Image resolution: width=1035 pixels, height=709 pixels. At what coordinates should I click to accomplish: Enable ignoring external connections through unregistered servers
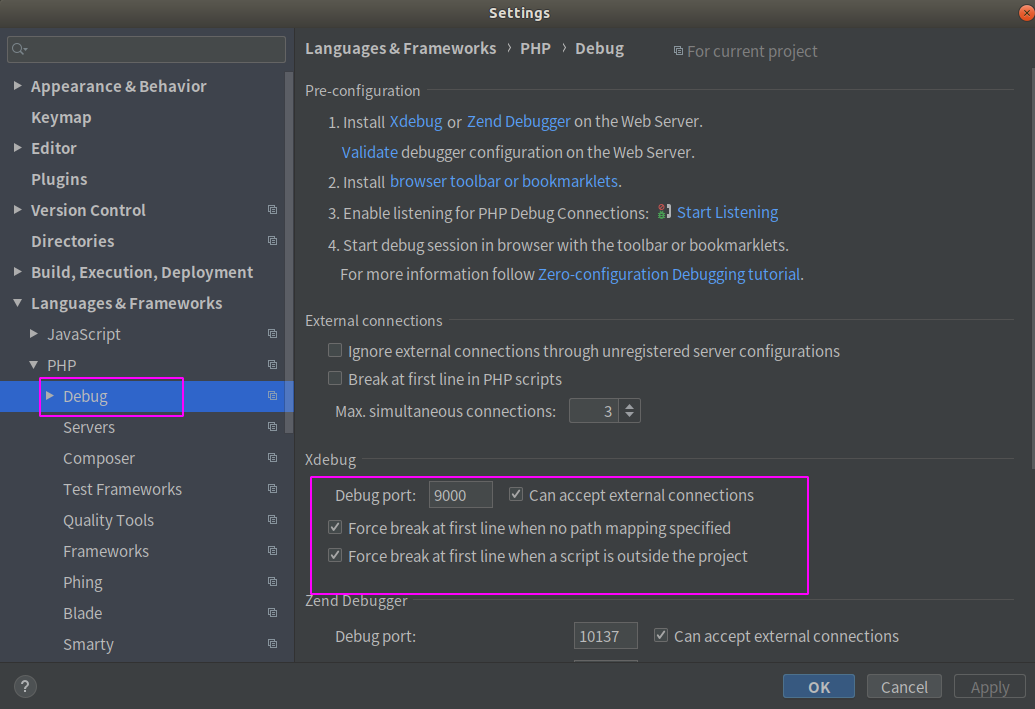(335, 350)
